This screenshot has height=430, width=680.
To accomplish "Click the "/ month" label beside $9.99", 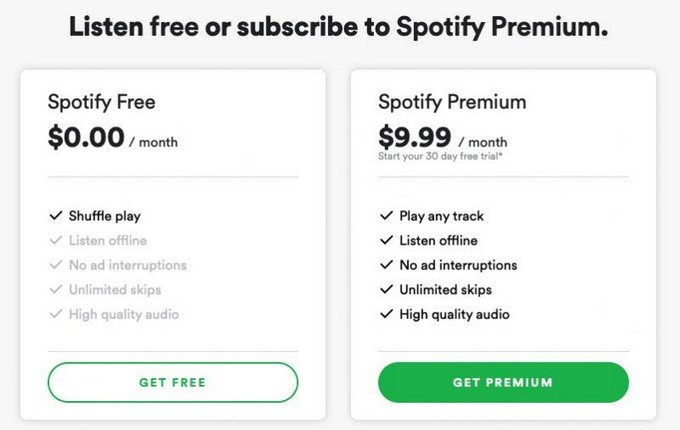I will coord(483,142).
